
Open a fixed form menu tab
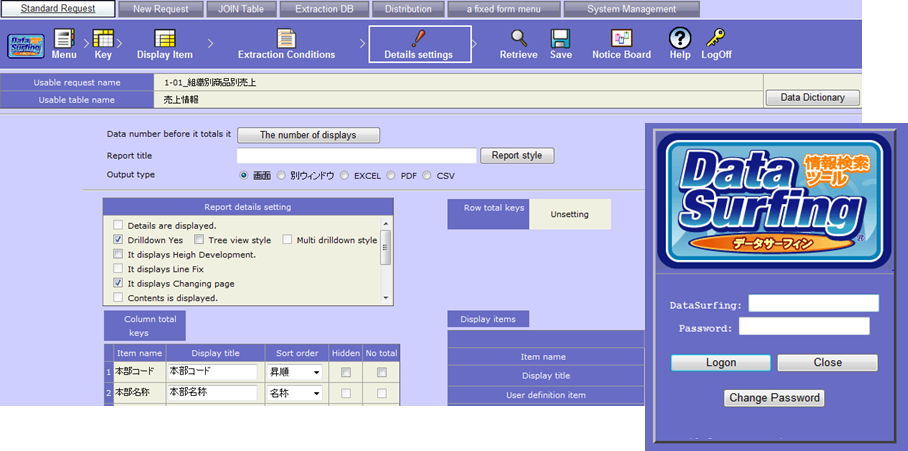(x=504, y=9)
